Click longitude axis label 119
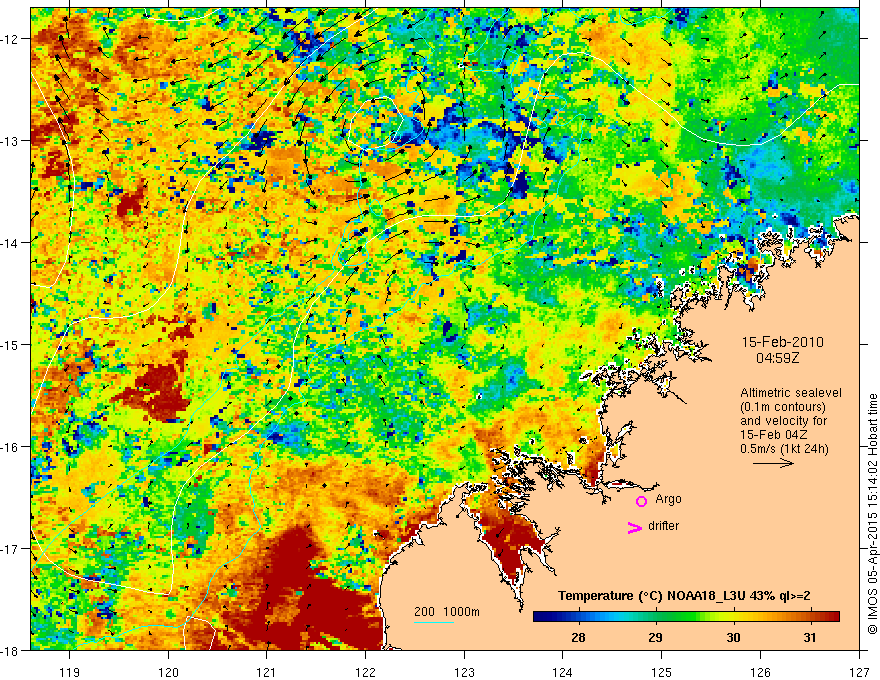This screenshot has height=680, width=880. (x=70, y=672)
